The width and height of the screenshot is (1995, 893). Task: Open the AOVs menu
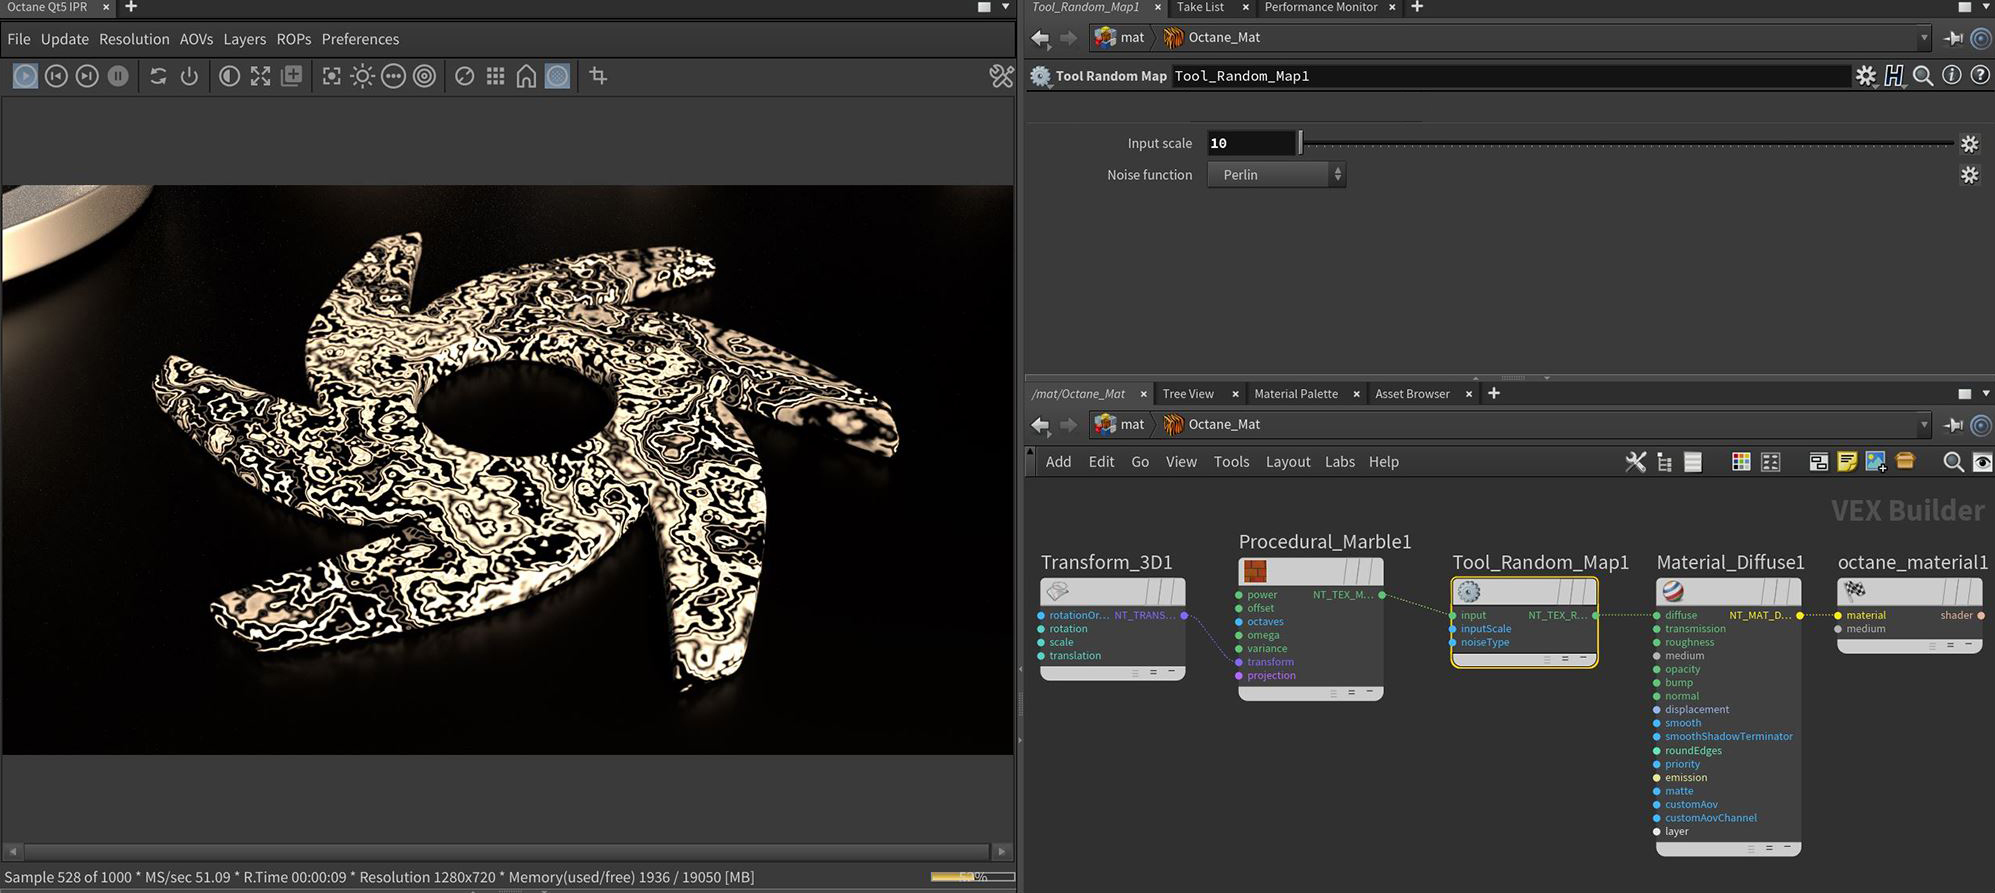coord(196,39)
